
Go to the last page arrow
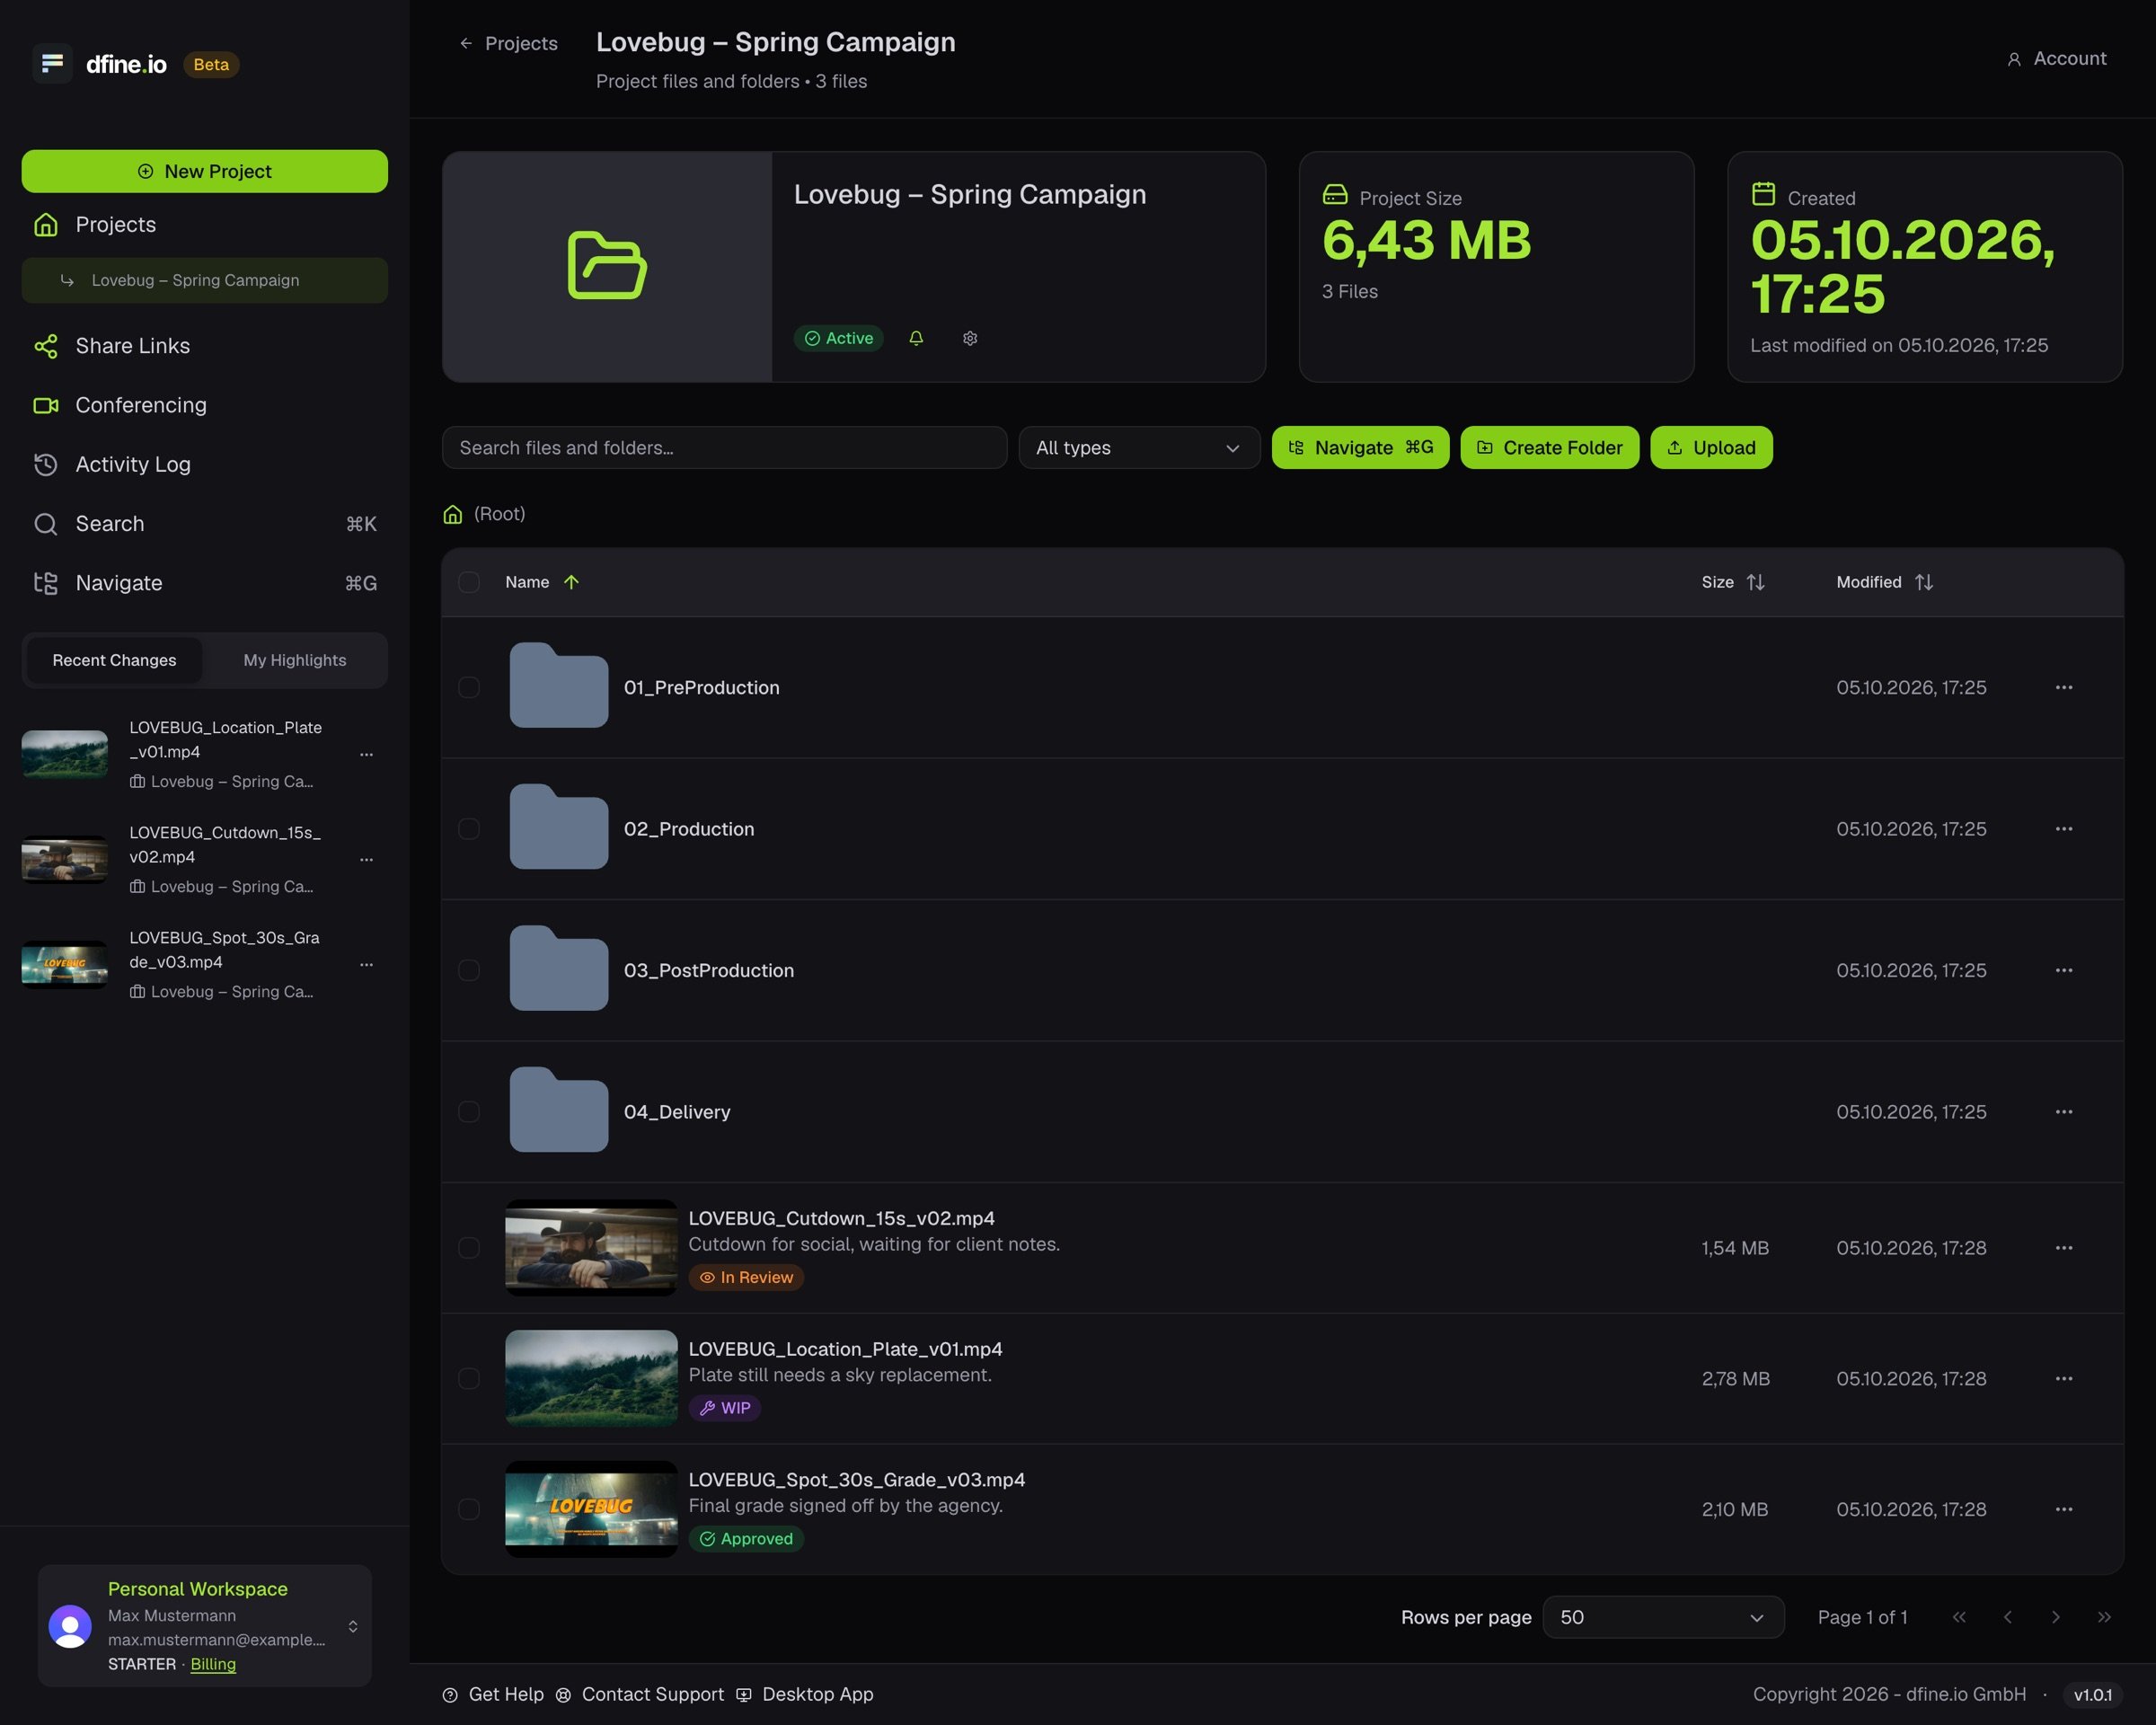tap(2104, 1617)
